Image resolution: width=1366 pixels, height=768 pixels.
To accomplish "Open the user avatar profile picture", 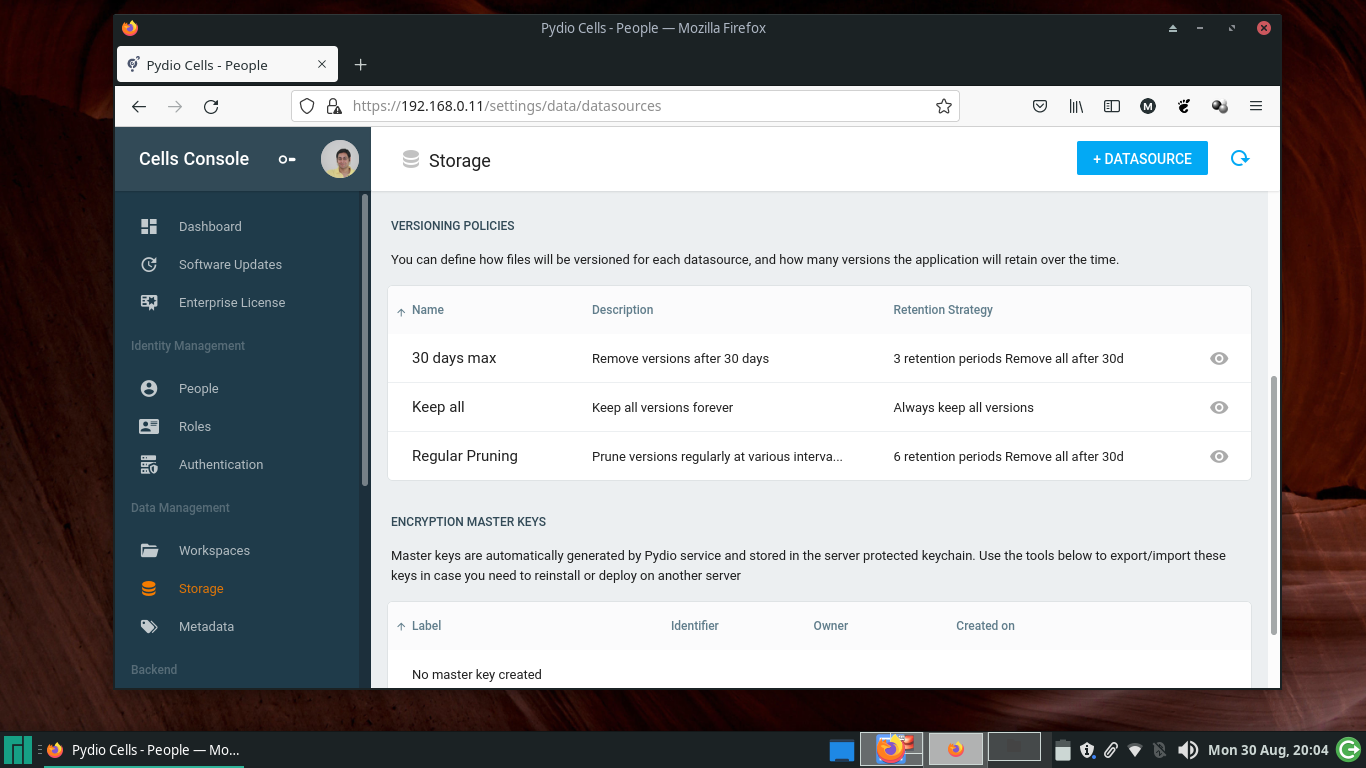I will 340,159.
